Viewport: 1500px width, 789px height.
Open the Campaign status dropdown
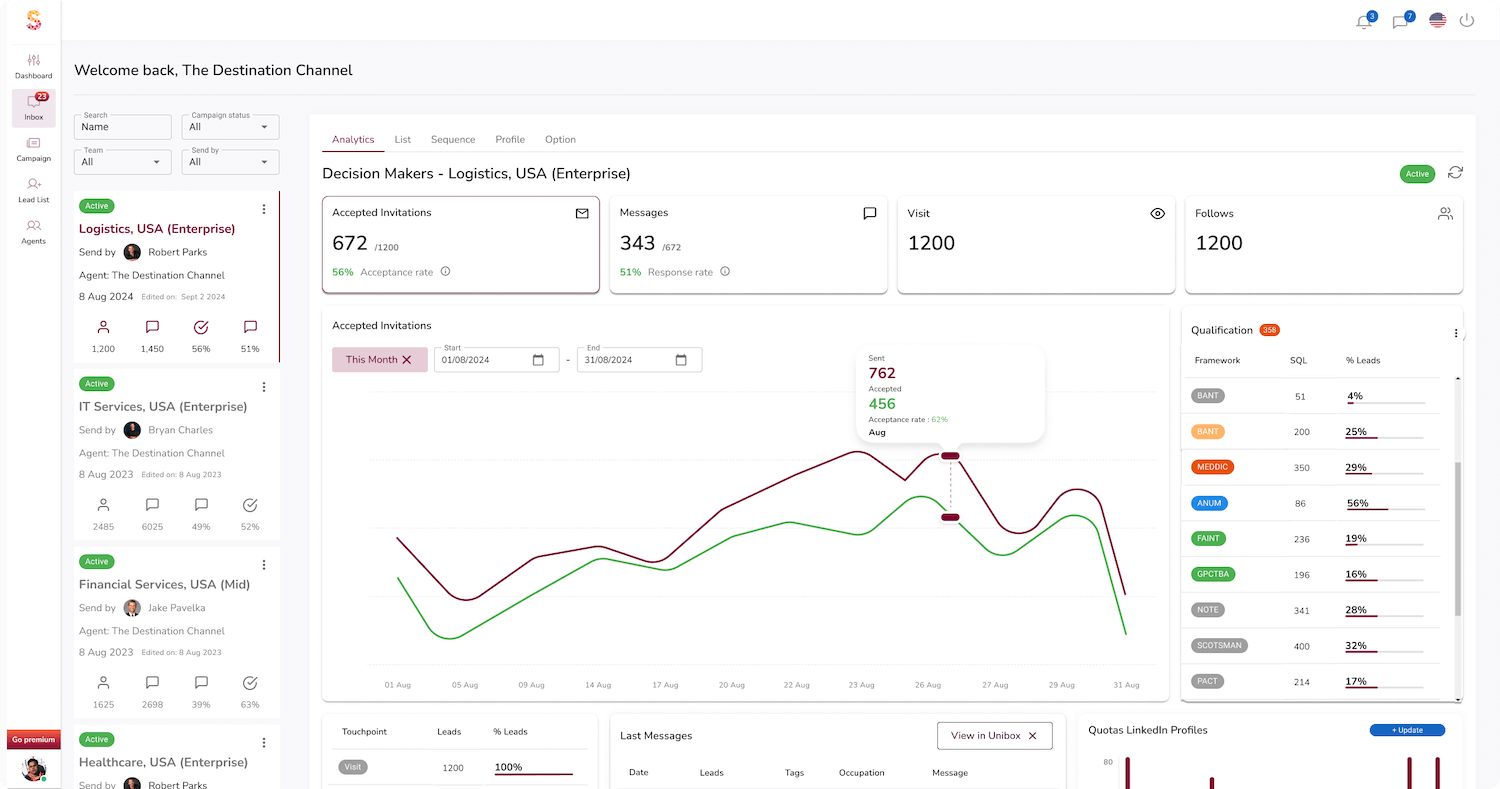coord(230,126)
